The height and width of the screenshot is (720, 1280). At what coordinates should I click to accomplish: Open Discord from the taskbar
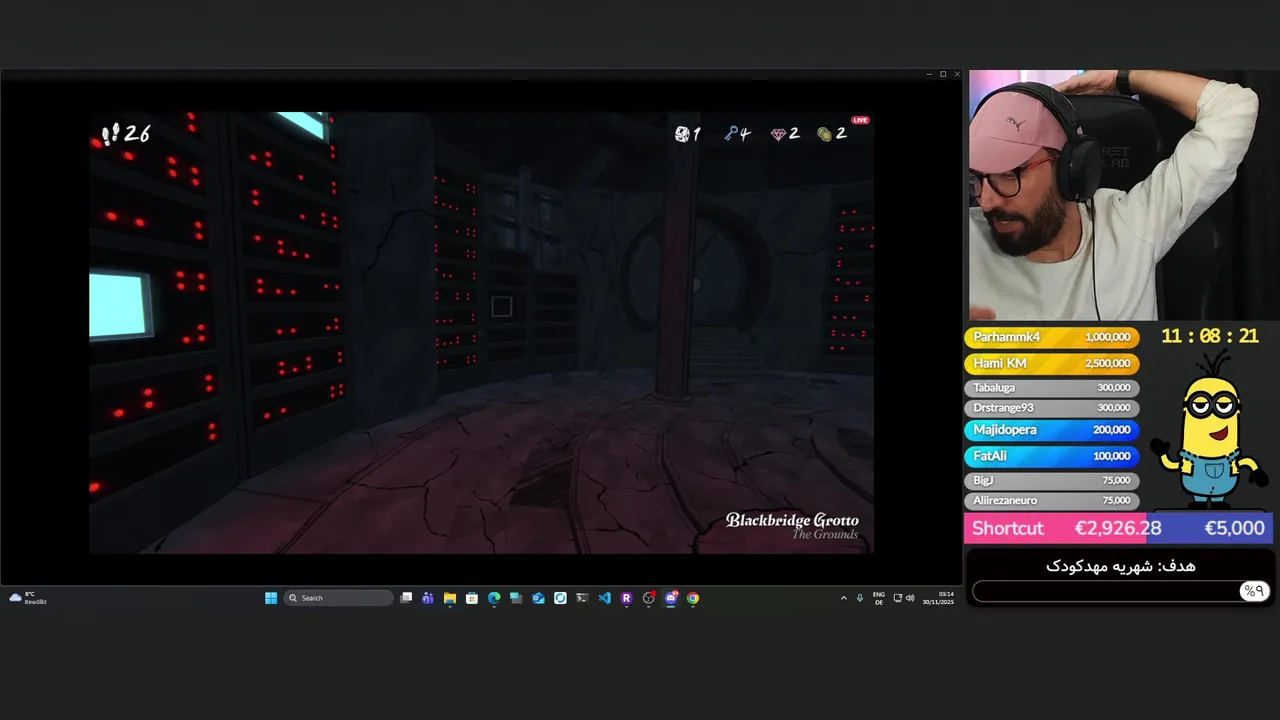pyautogui.click(x=671, y=598)
